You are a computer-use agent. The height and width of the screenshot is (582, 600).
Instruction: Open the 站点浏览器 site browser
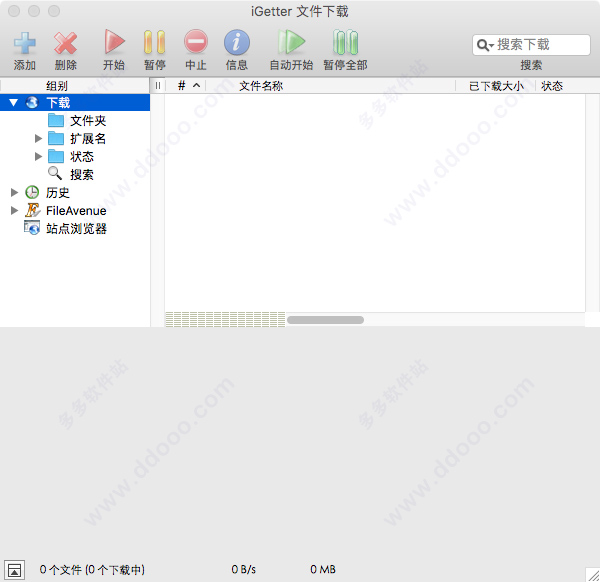pos(76,228)
